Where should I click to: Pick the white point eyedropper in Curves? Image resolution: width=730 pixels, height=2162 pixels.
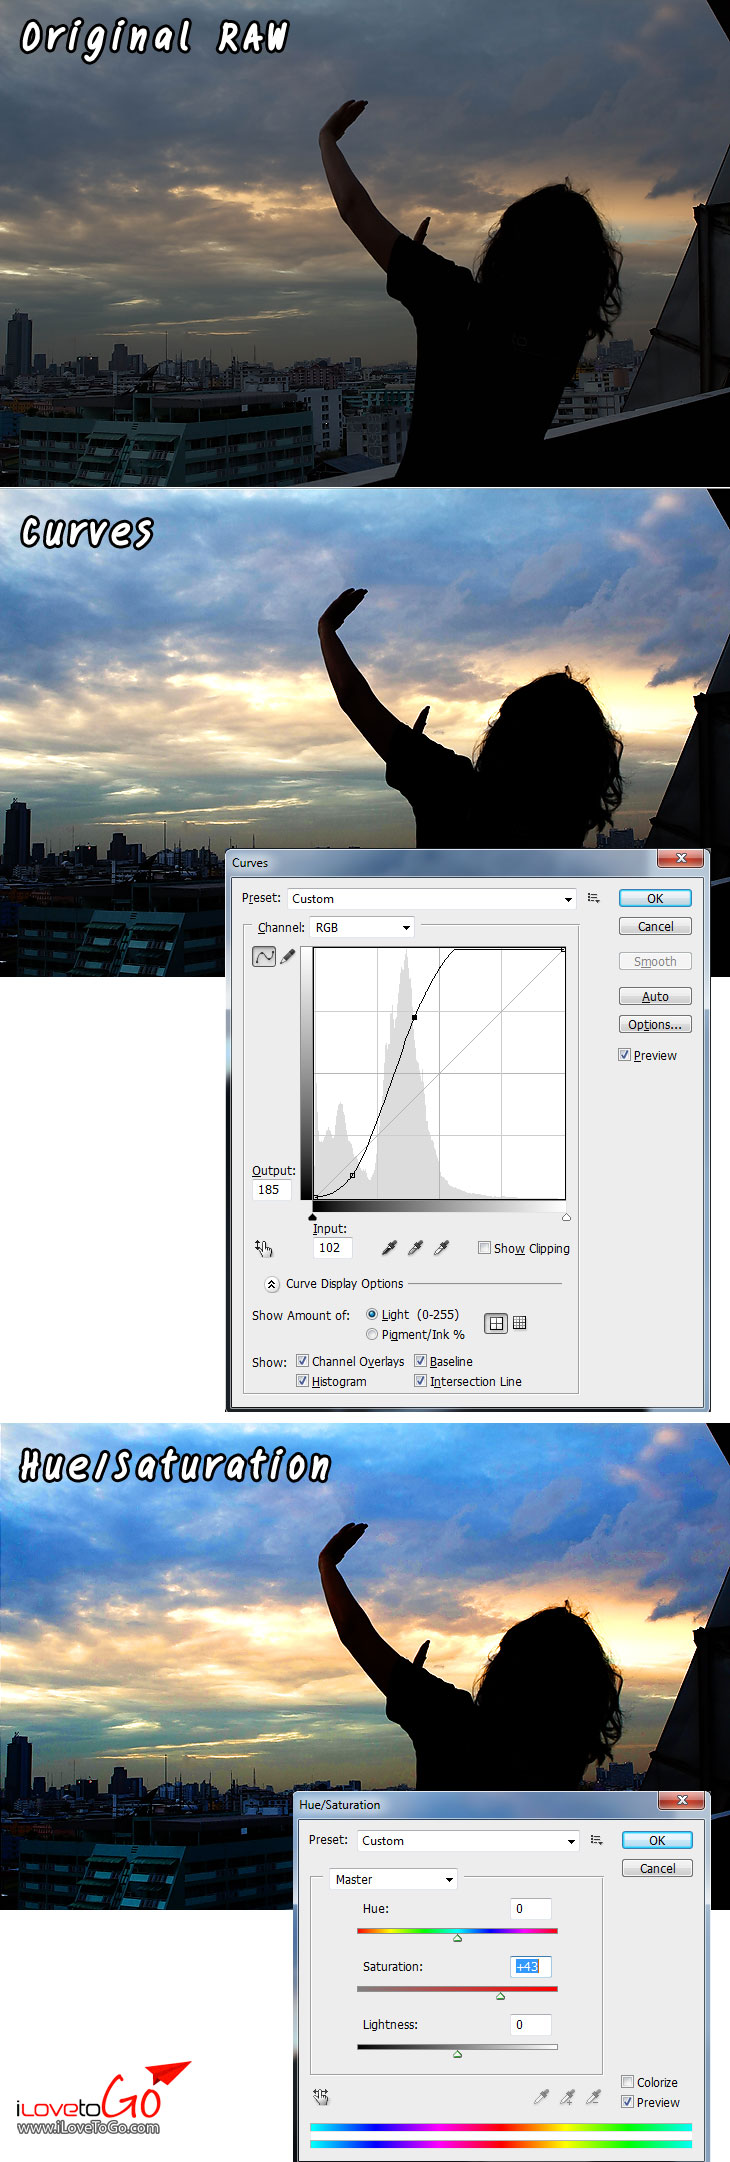[x=442, y=1248]
